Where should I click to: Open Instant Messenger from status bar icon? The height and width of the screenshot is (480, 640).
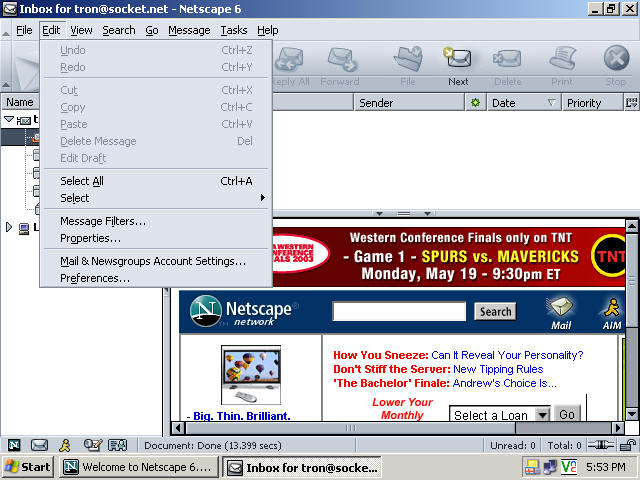pyautogui.click(x=64, y=445)
